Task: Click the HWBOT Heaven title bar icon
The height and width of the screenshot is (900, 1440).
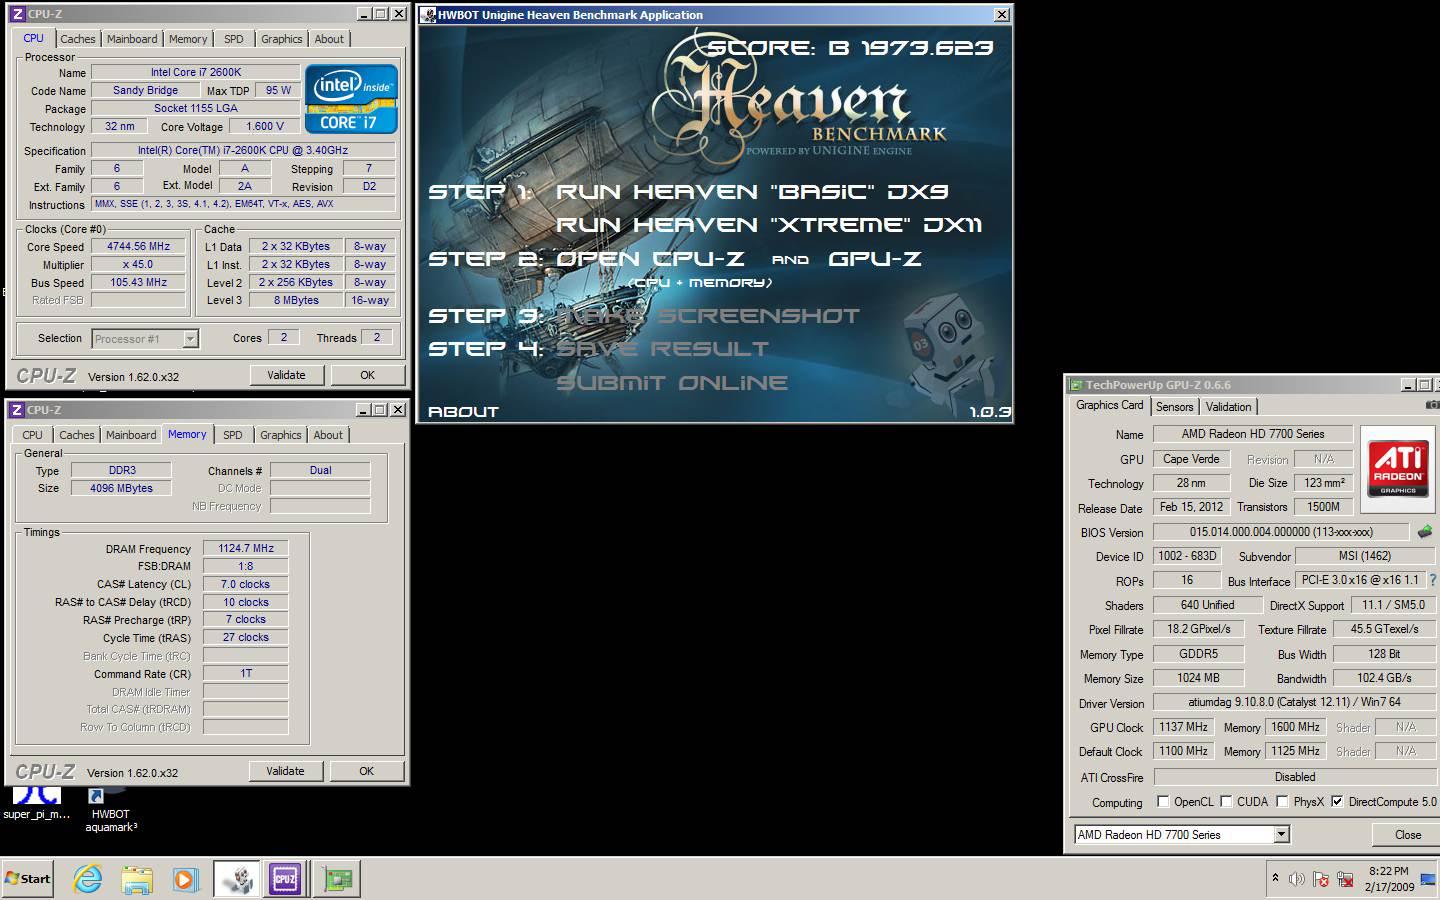Action: tap(428, 15)
